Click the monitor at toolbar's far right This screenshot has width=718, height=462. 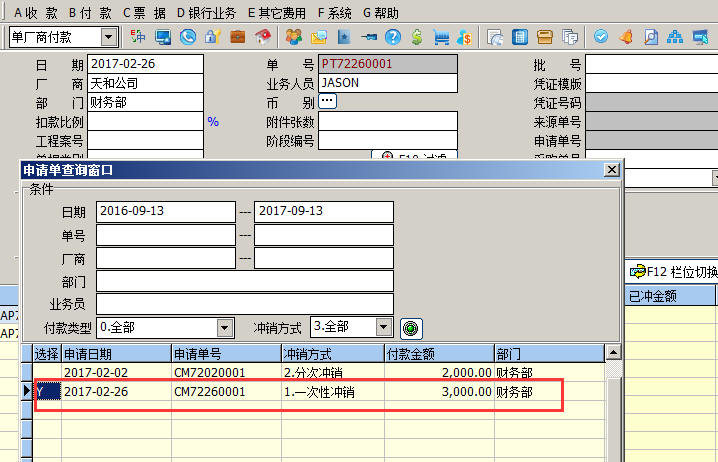tap(700, 37)
